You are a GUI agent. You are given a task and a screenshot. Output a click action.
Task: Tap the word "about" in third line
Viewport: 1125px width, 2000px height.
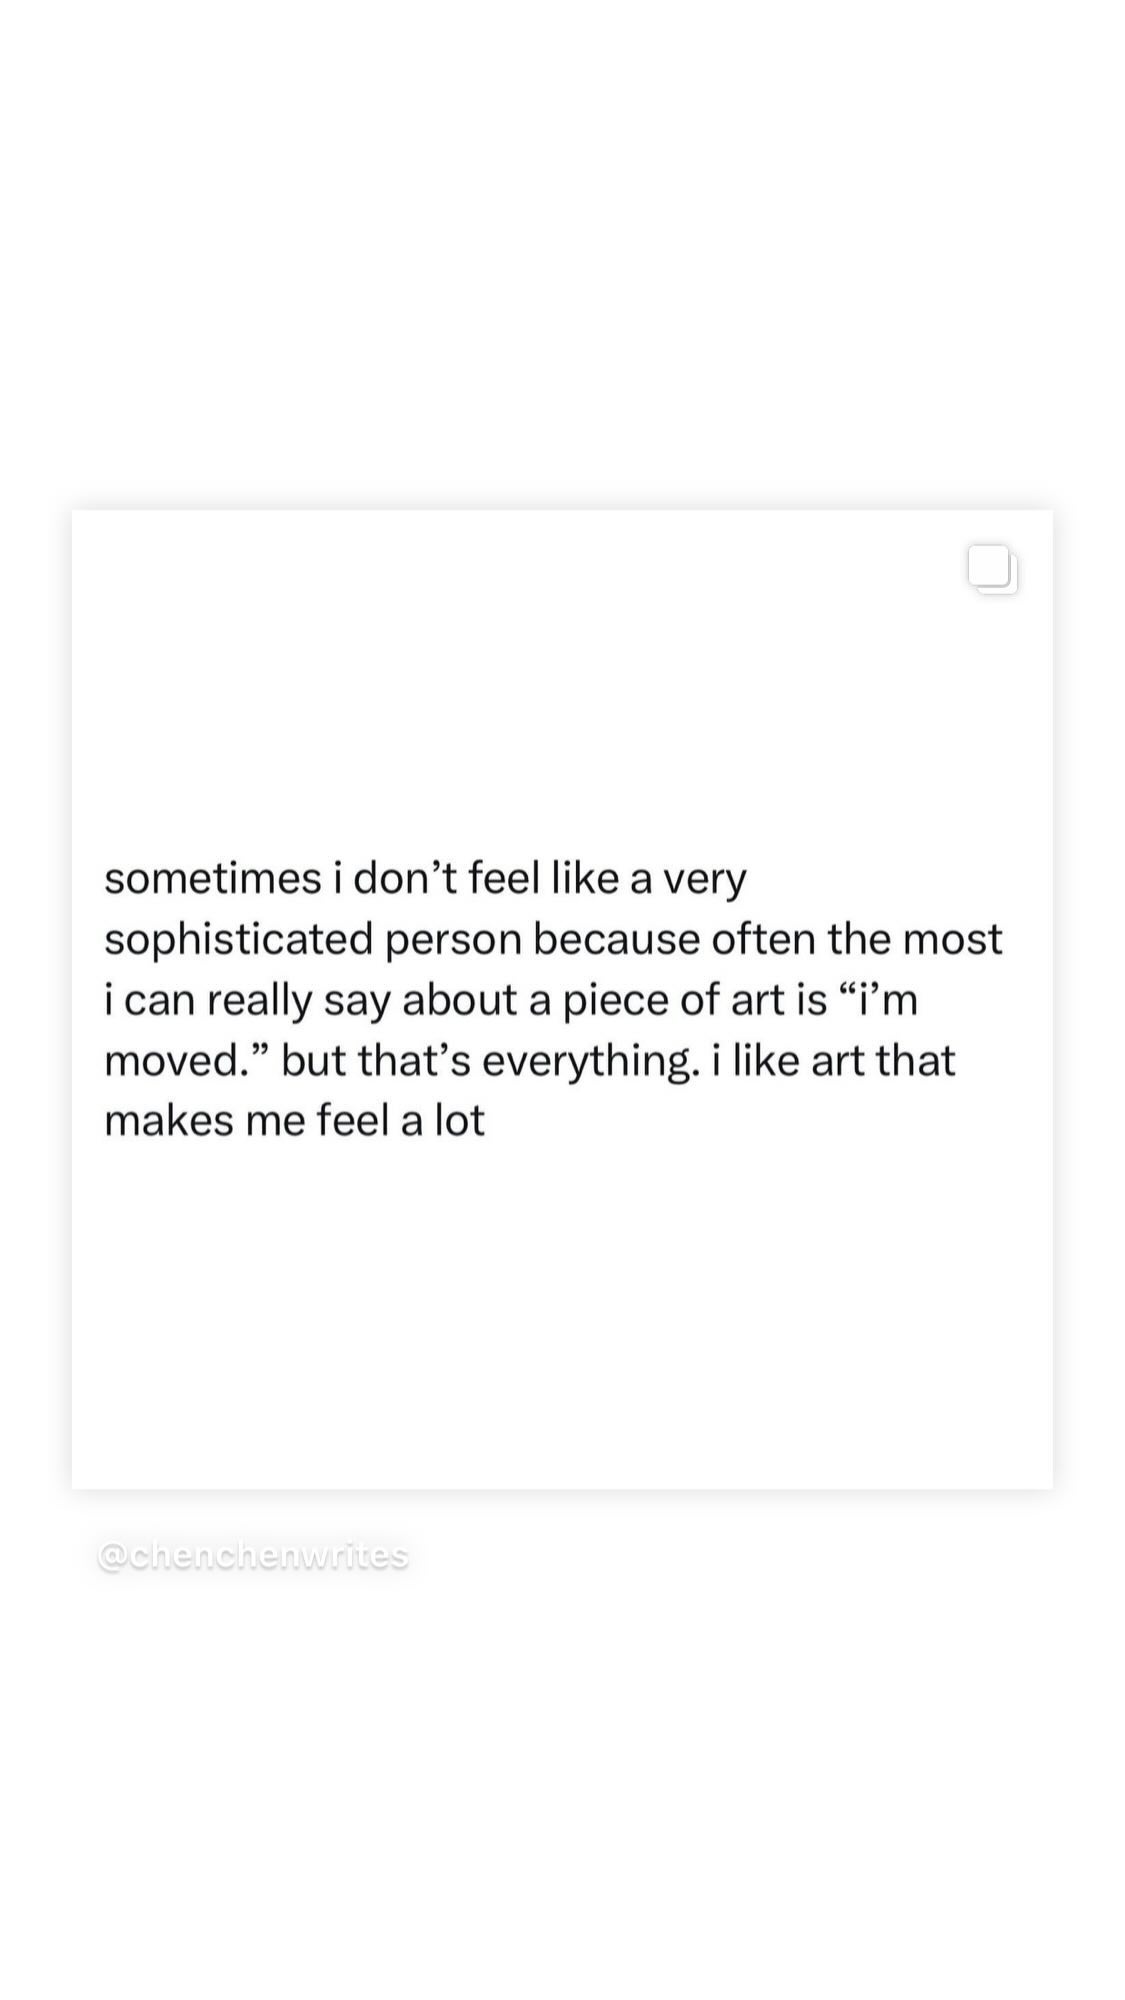point(459,1001)
